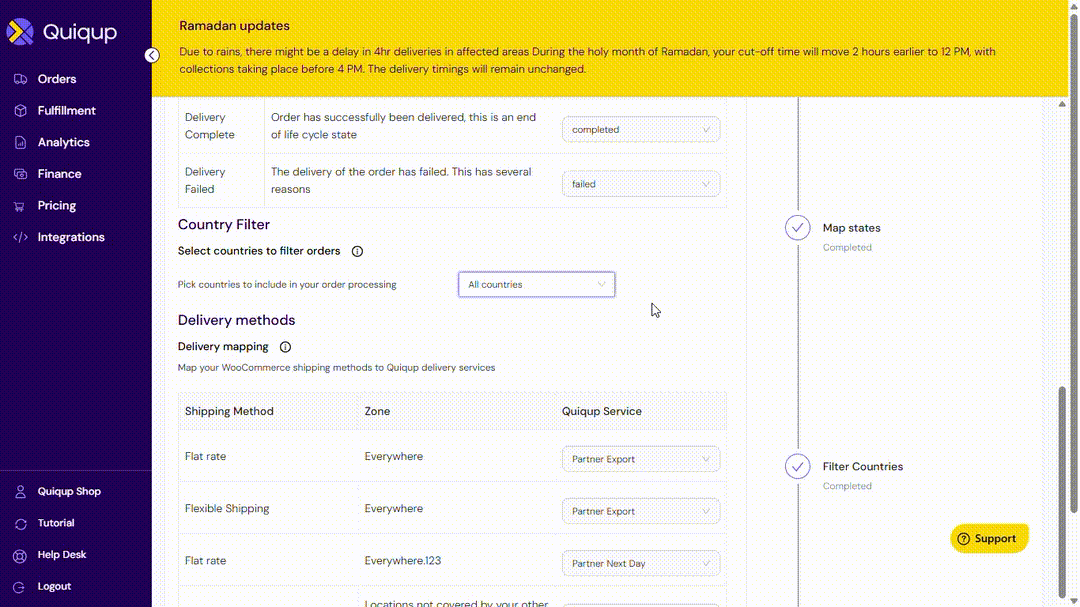1080x607 pixels.
Task: Click the Country Filter heading
Action: click(x=224, y=225)
